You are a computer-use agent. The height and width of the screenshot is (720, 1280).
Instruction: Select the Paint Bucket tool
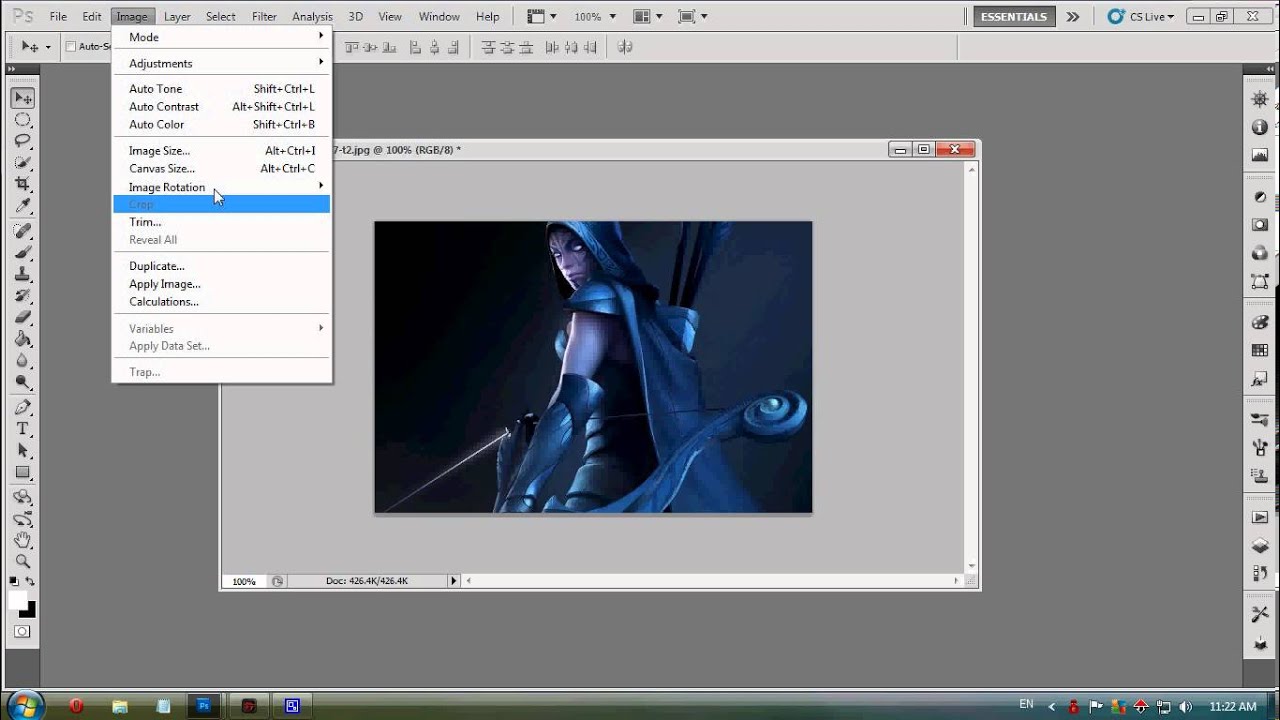[22, 338]
